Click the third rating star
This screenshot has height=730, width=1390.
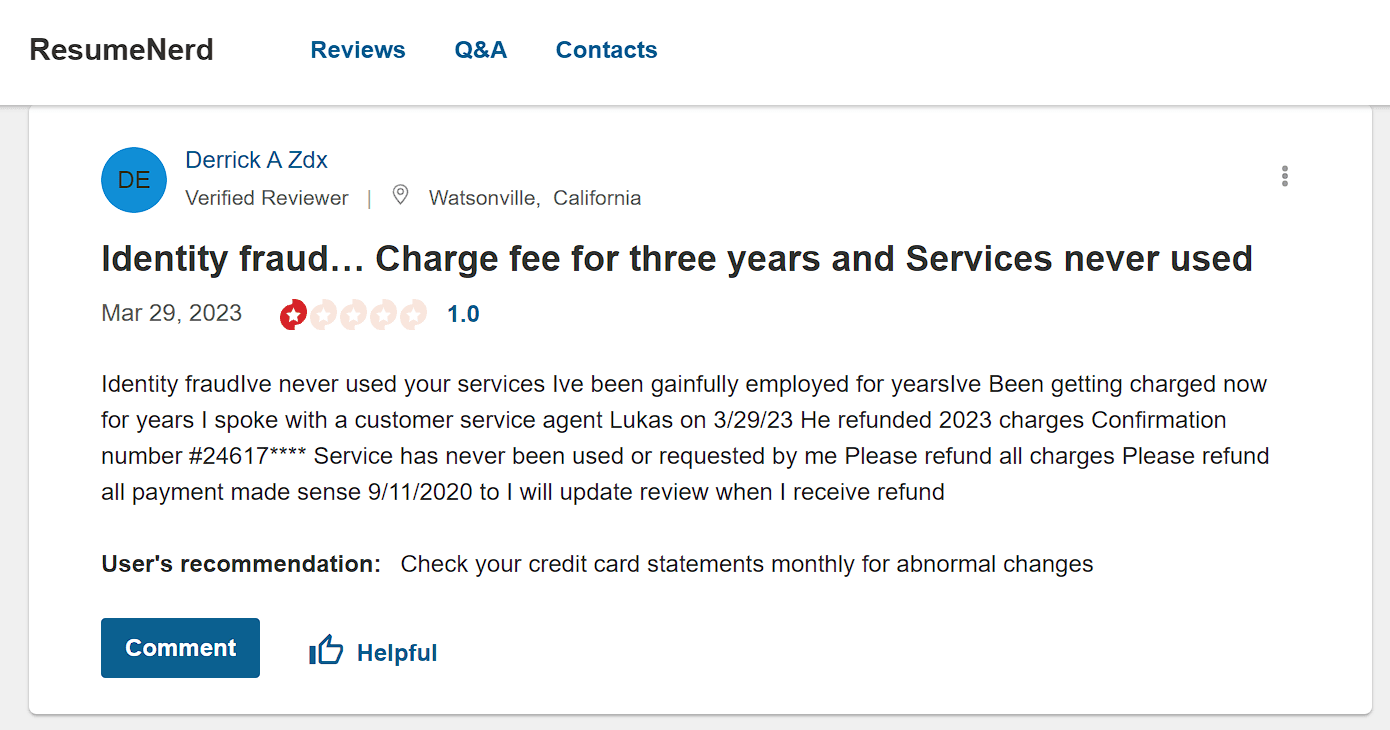353,315
